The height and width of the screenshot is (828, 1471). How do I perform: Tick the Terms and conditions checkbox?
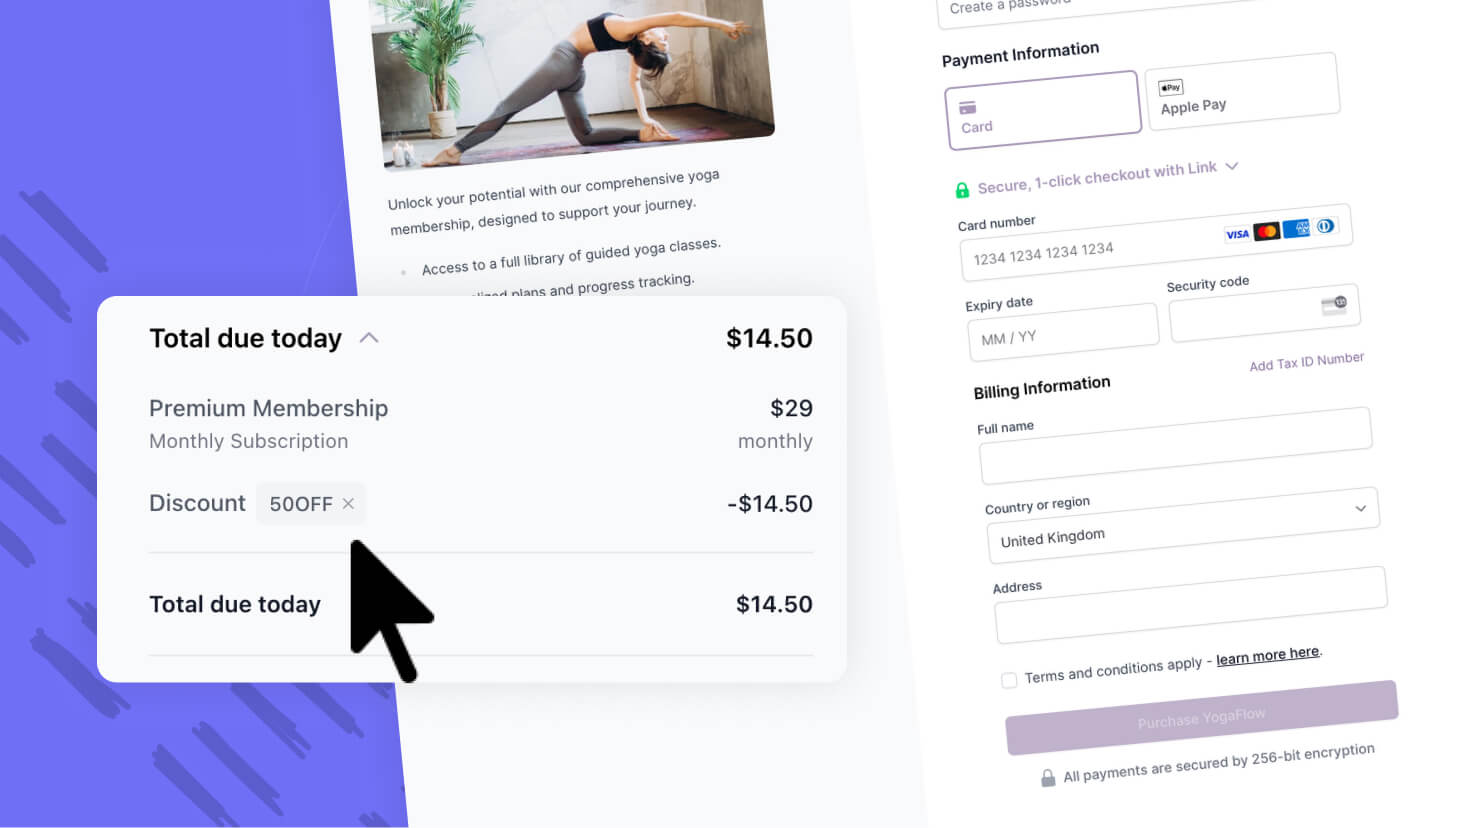point(1009,680)
